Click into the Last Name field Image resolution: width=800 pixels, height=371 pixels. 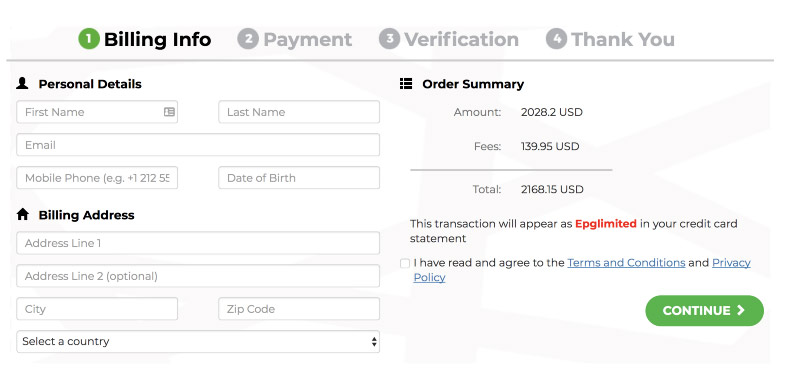point(299,112)
